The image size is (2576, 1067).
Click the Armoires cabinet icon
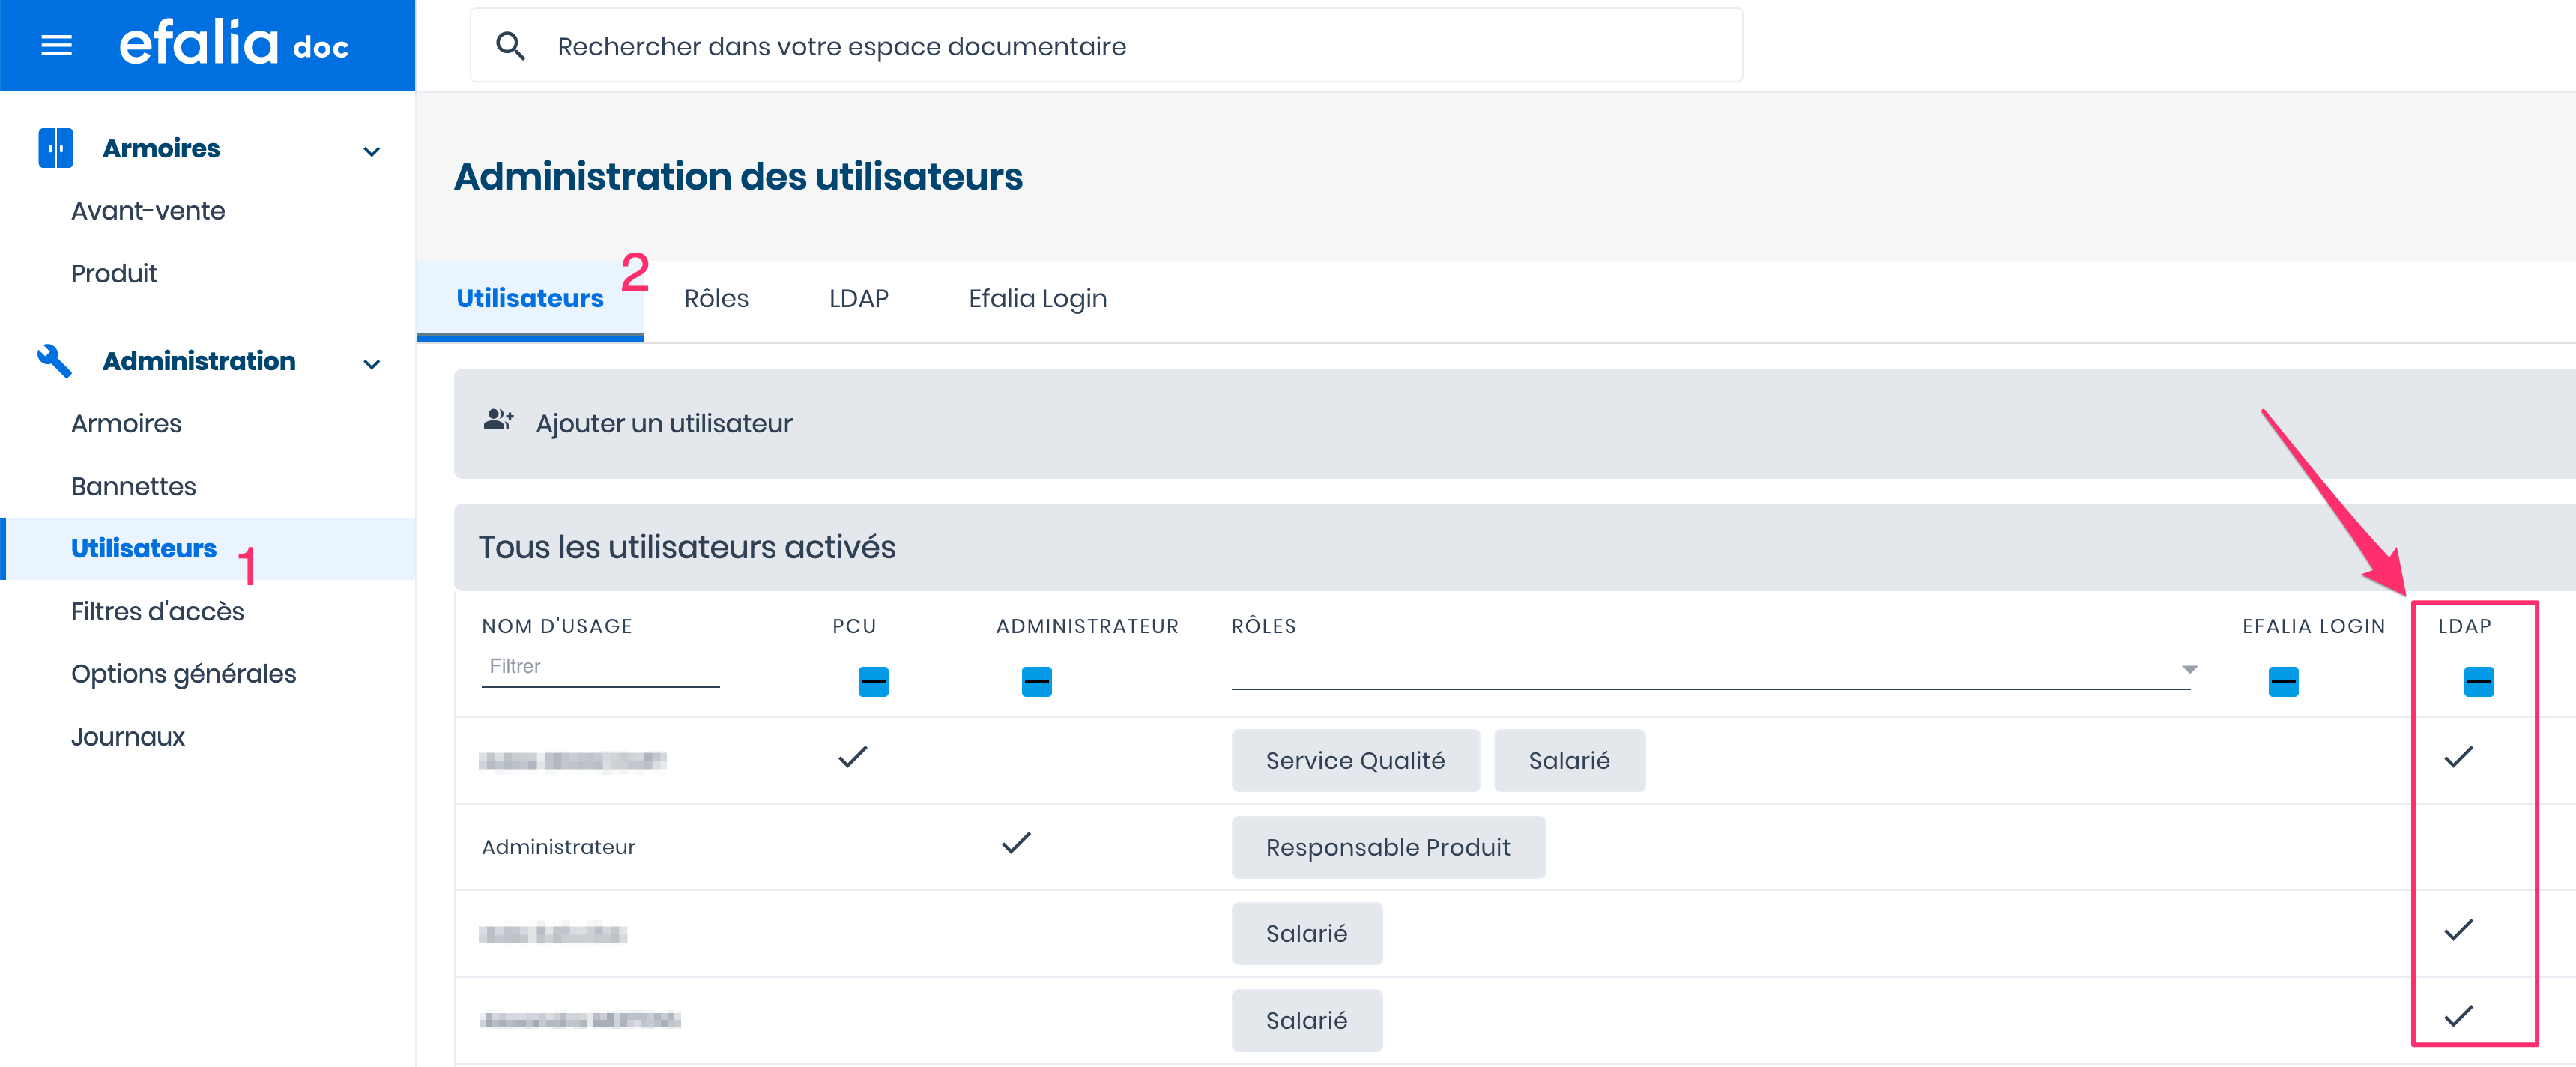(x=55, y=148)
